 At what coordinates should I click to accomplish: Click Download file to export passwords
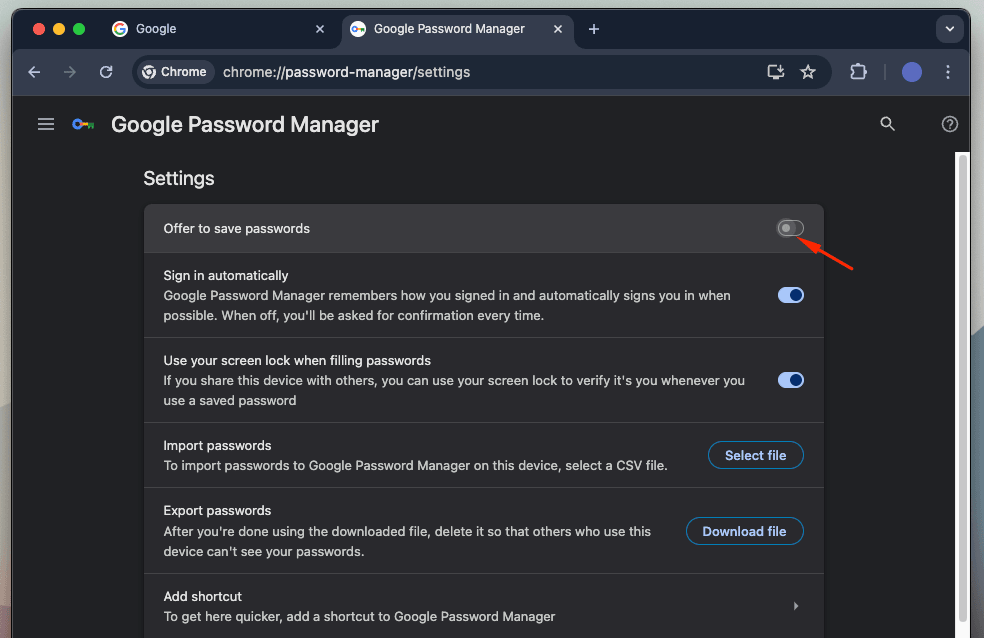(744, 531)
